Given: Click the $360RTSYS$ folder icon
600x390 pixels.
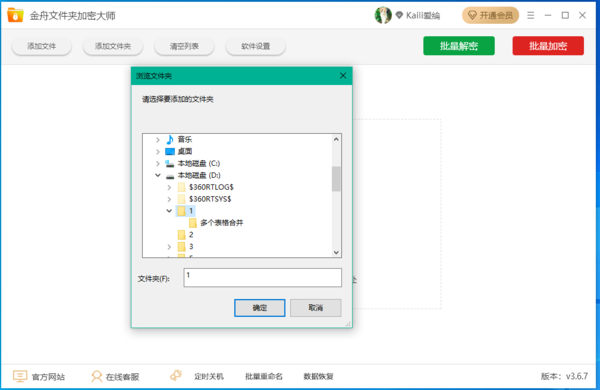Looking at the screenshot, I should point(182,199).
